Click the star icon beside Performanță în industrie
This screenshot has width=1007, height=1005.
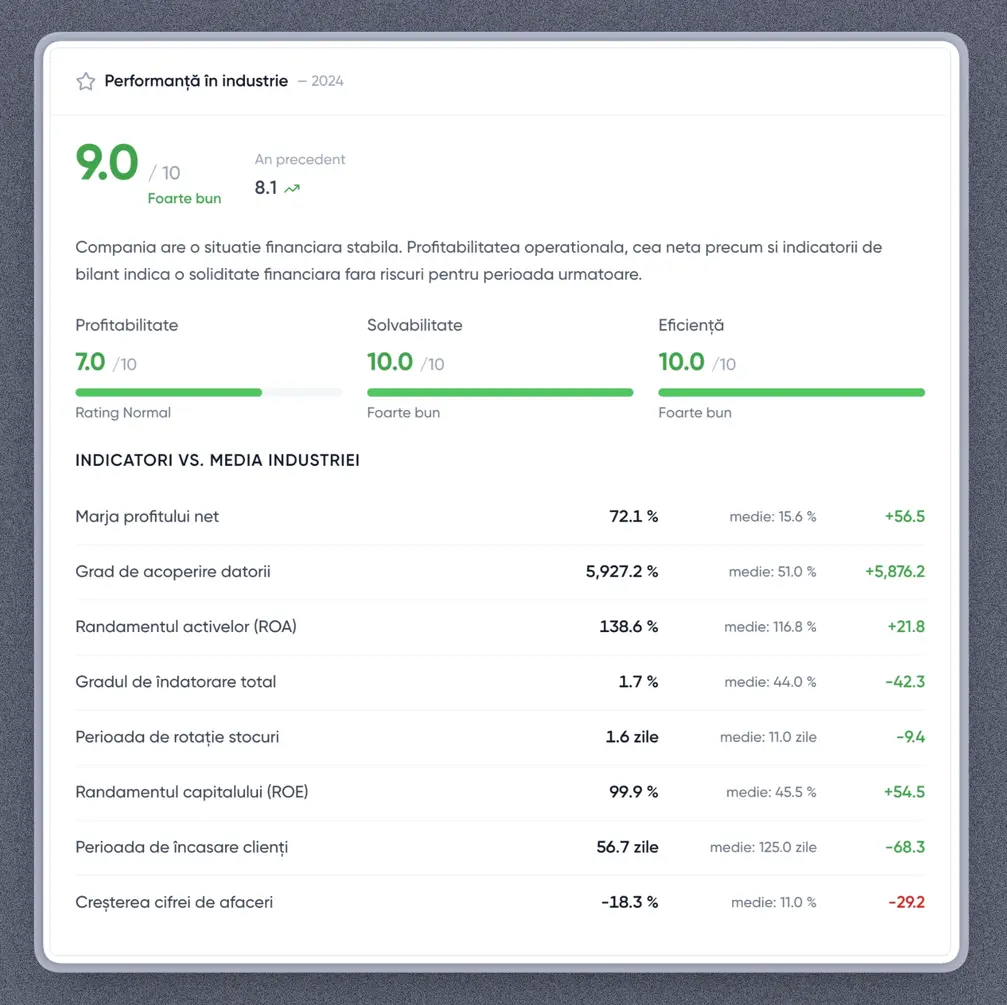click(86, 82)
